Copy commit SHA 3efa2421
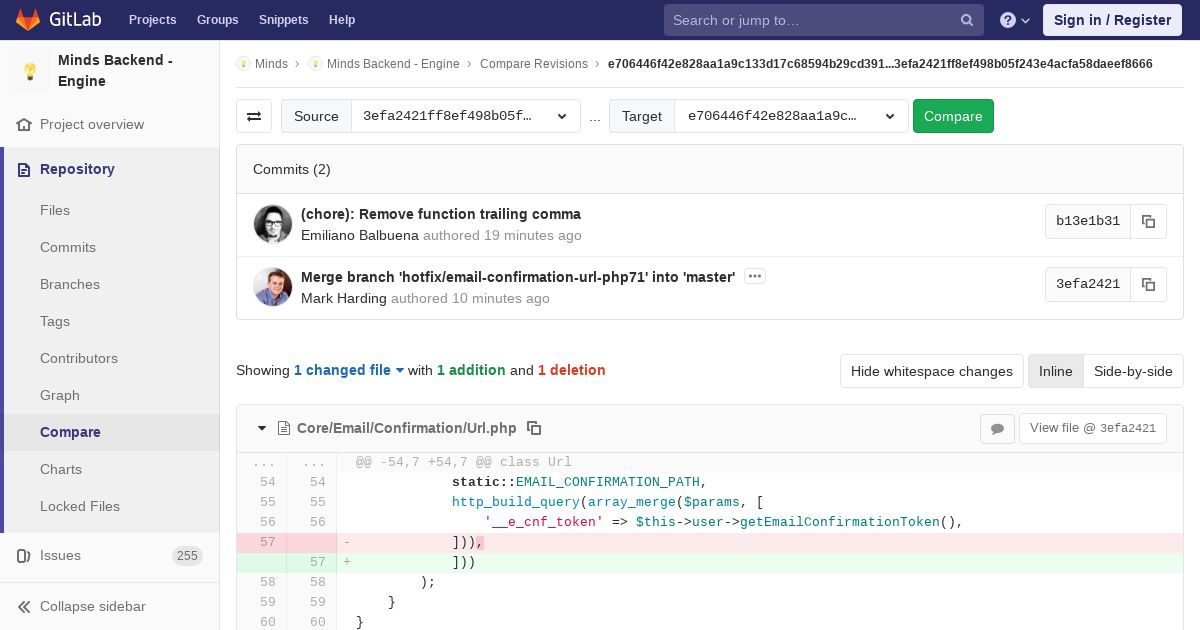Viewport: 1200px width, 630px height. point(1148,284)
